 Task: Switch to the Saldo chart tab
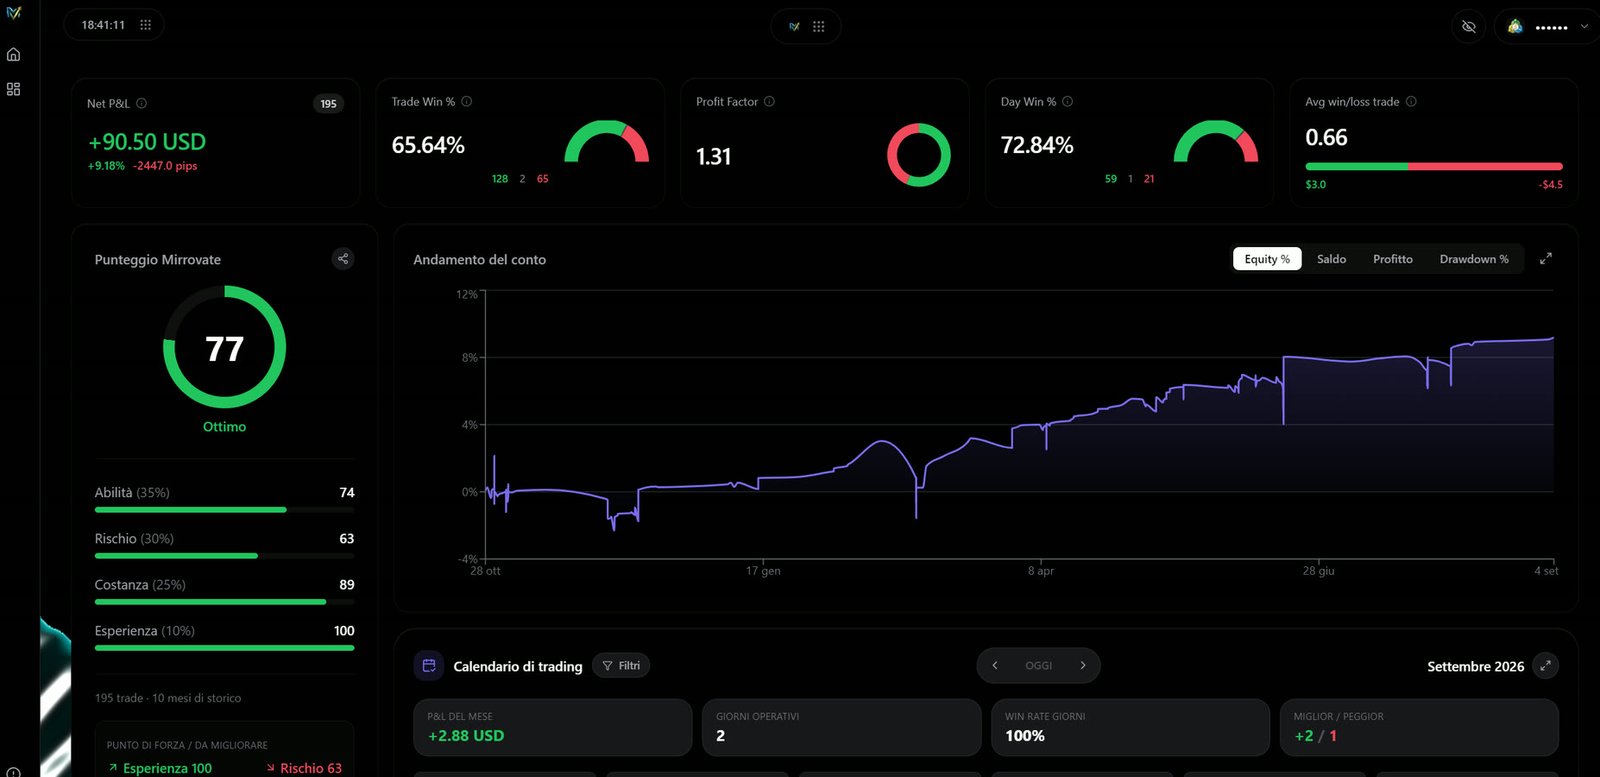1331,259
